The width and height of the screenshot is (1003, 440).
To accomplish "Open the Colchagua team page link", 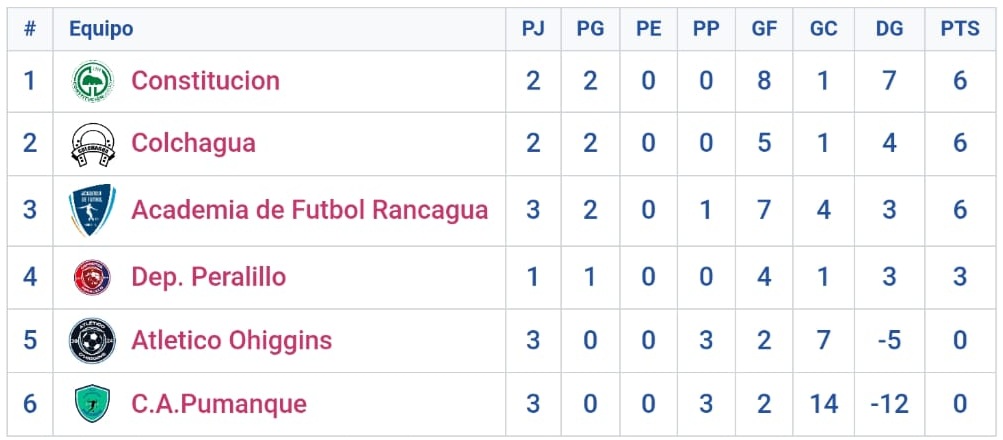I will 193,144.
